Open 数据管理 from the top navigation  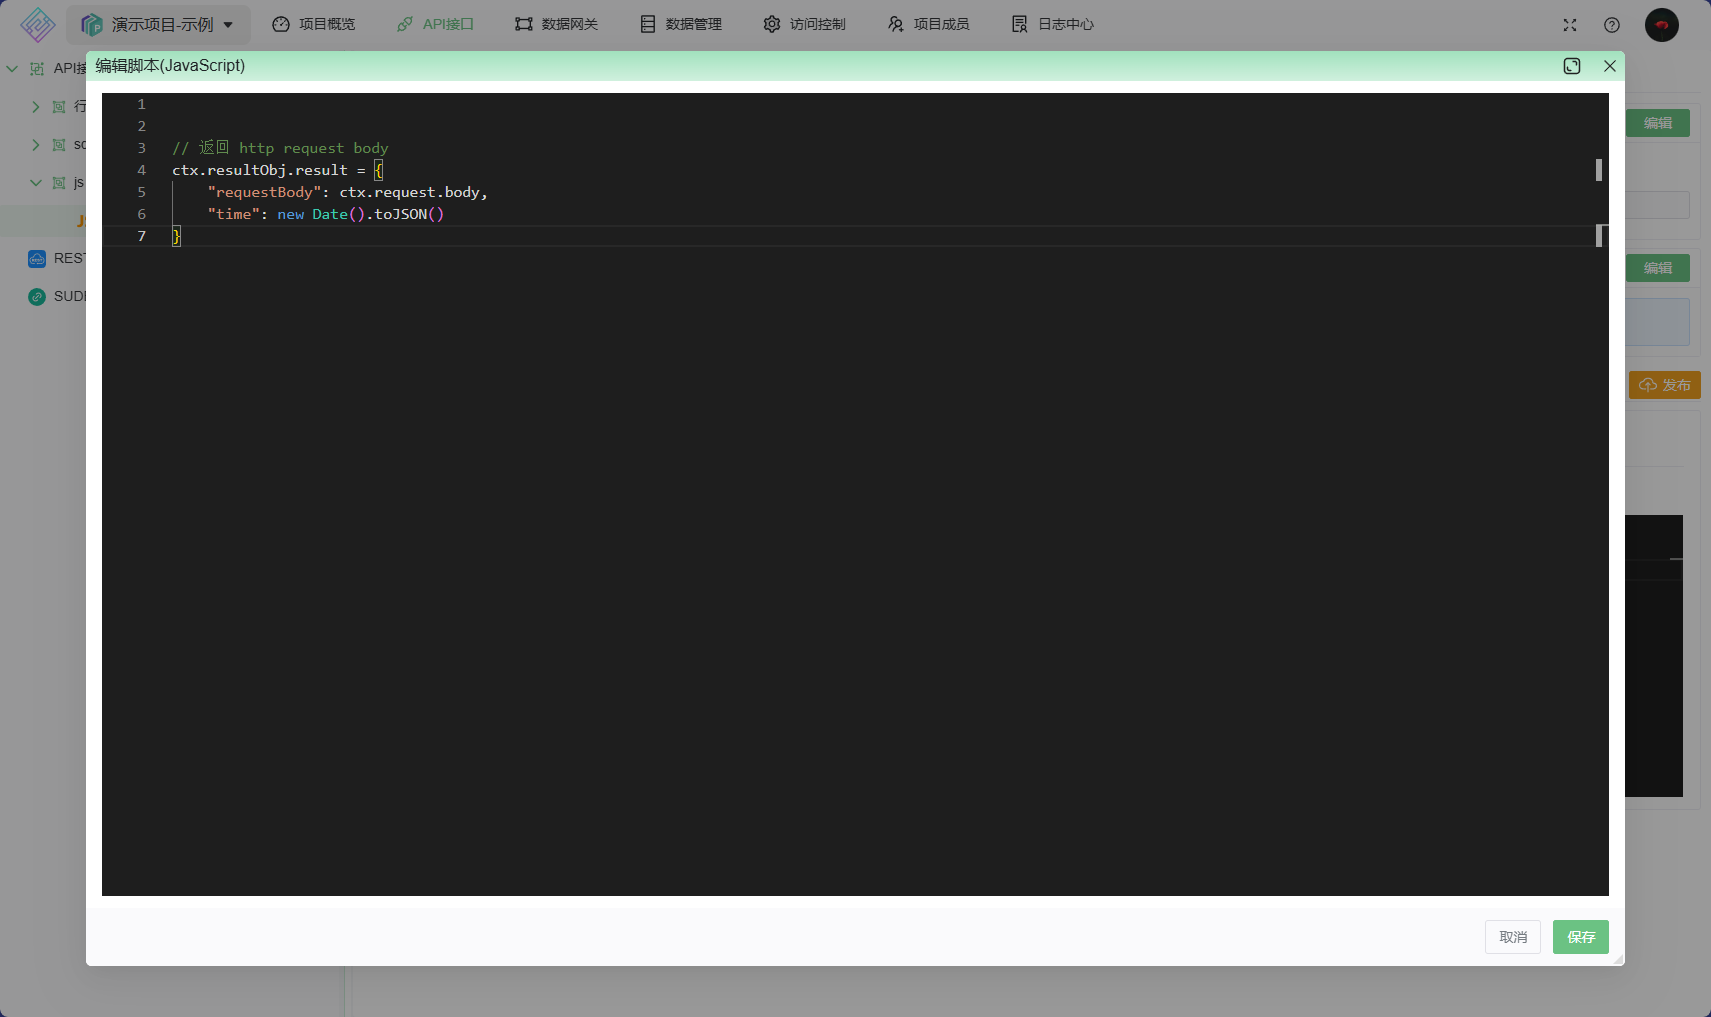681,24
